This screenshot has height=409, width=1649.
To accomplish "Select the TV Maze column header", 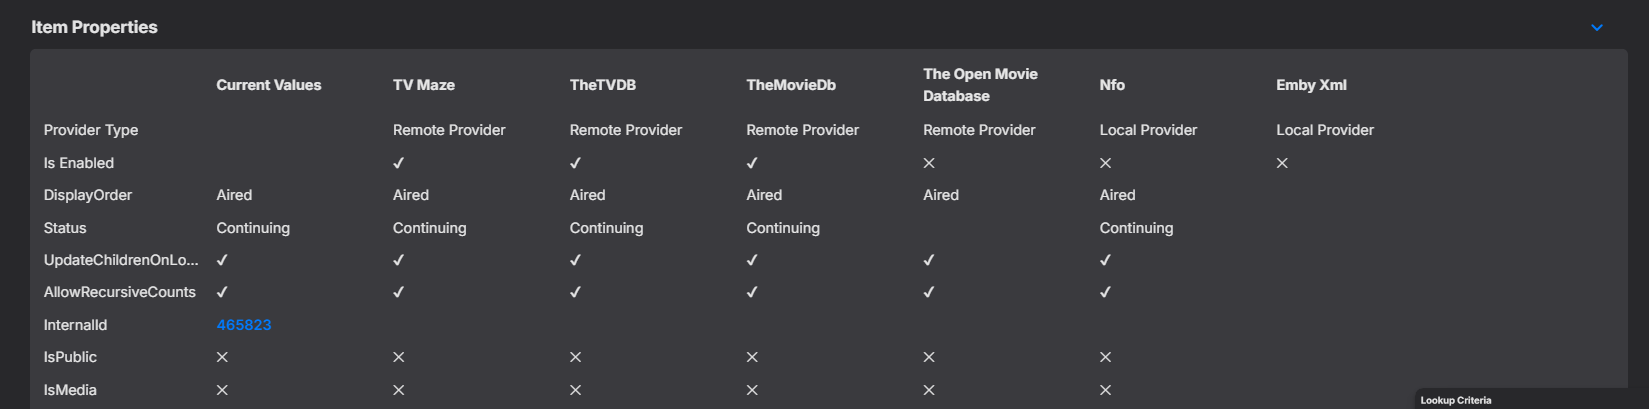I will pyautogui.click(x=424, y=85).
